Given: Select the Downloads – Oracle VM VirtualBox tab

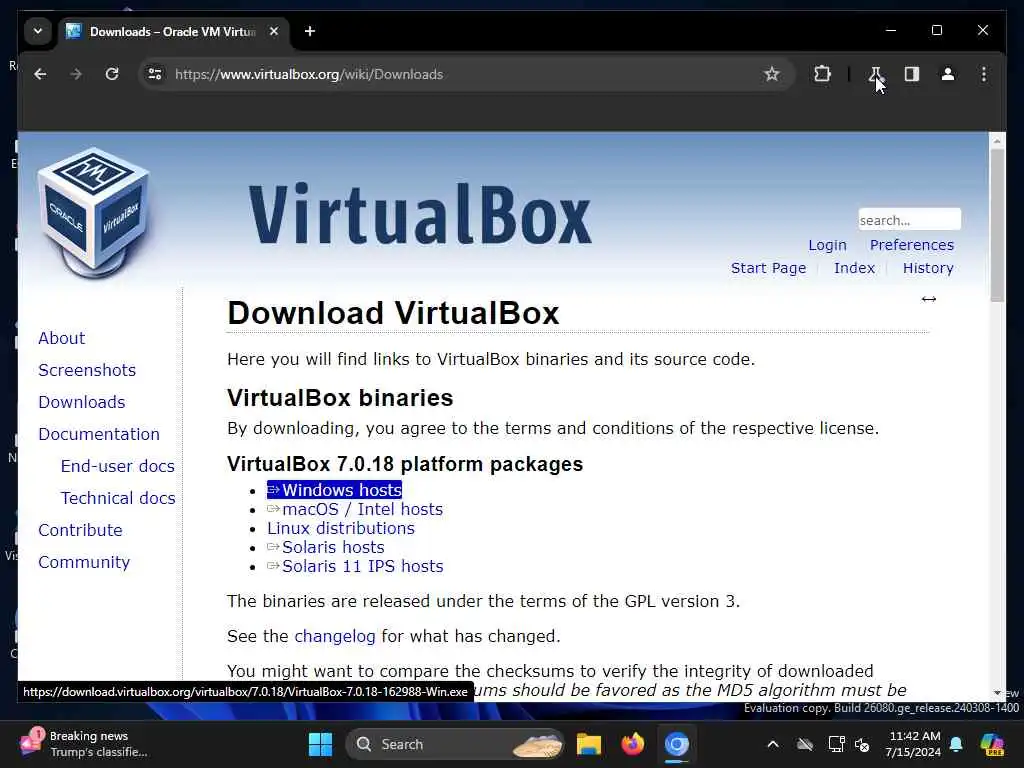Looking at the screenshot, I should tap(172, 31).
